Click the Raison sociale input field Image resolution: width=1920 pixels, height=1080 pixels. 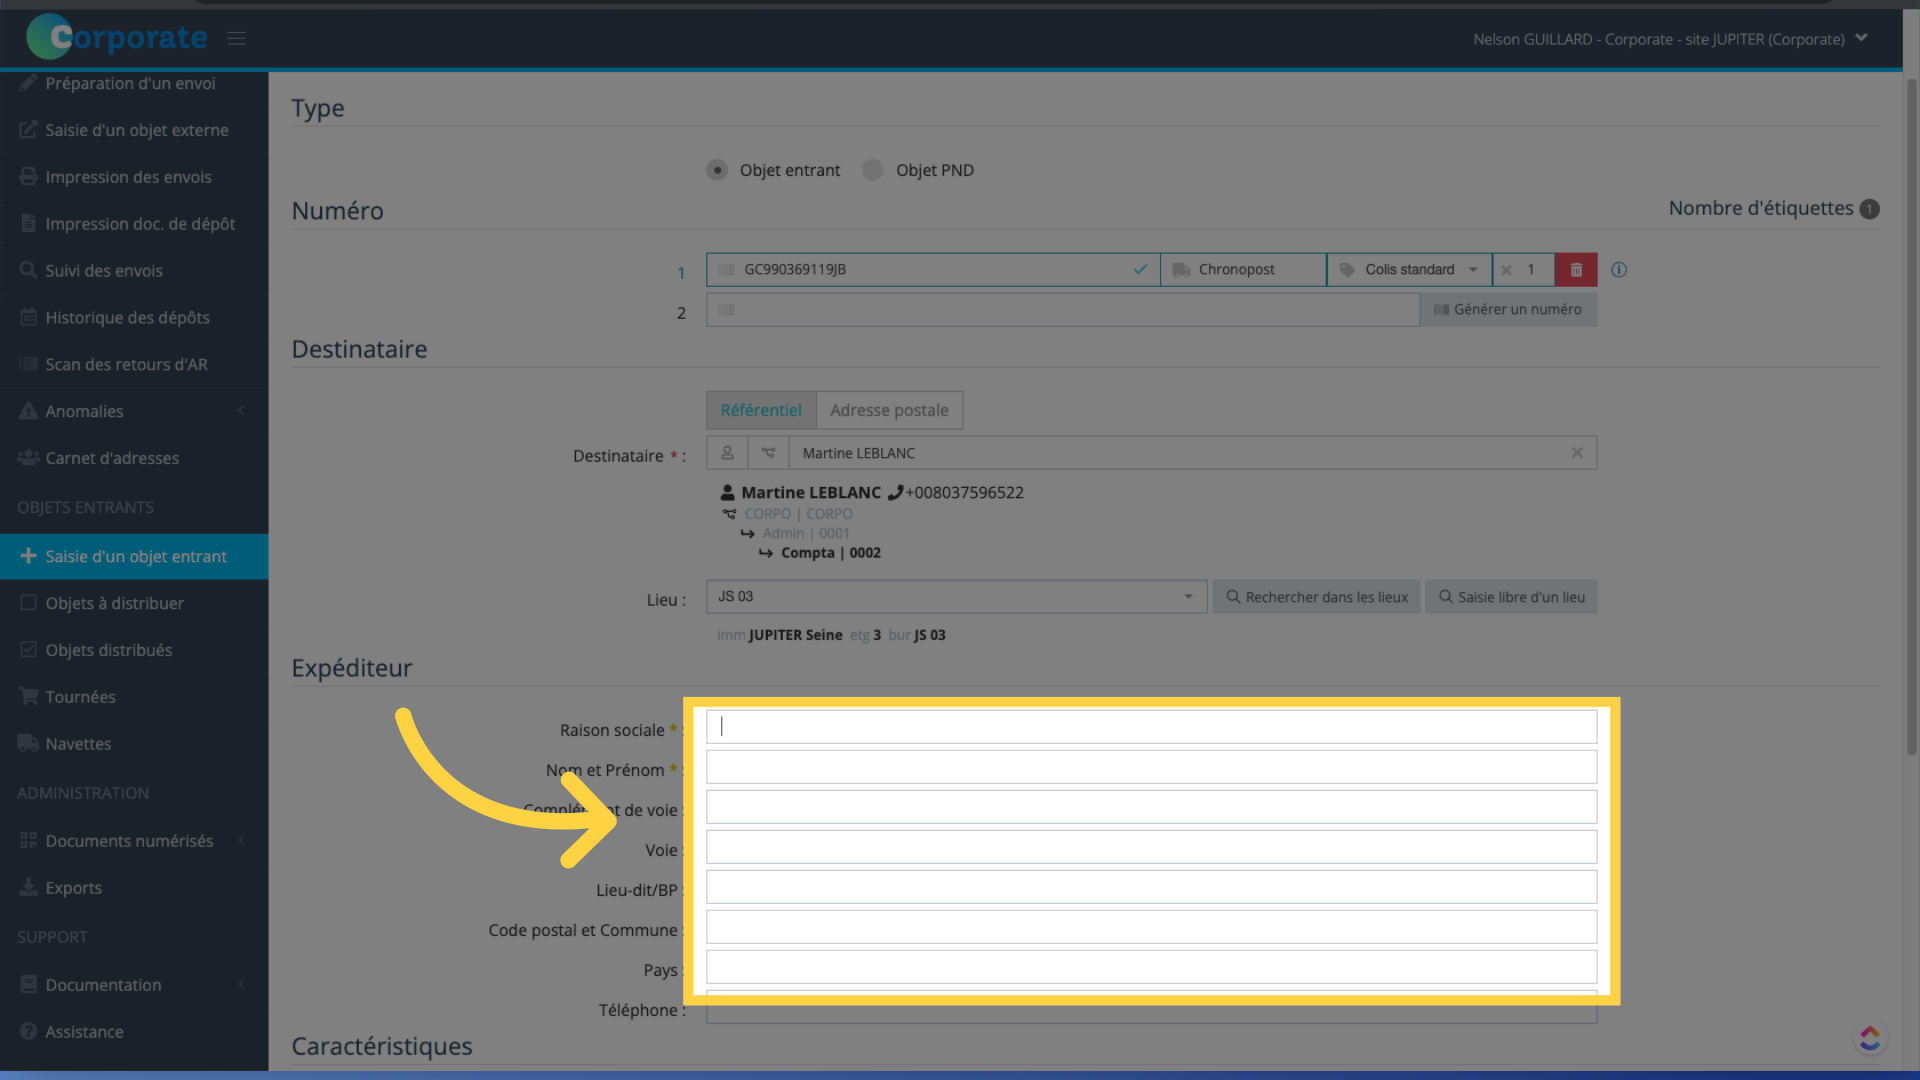tap(1151, 727)
